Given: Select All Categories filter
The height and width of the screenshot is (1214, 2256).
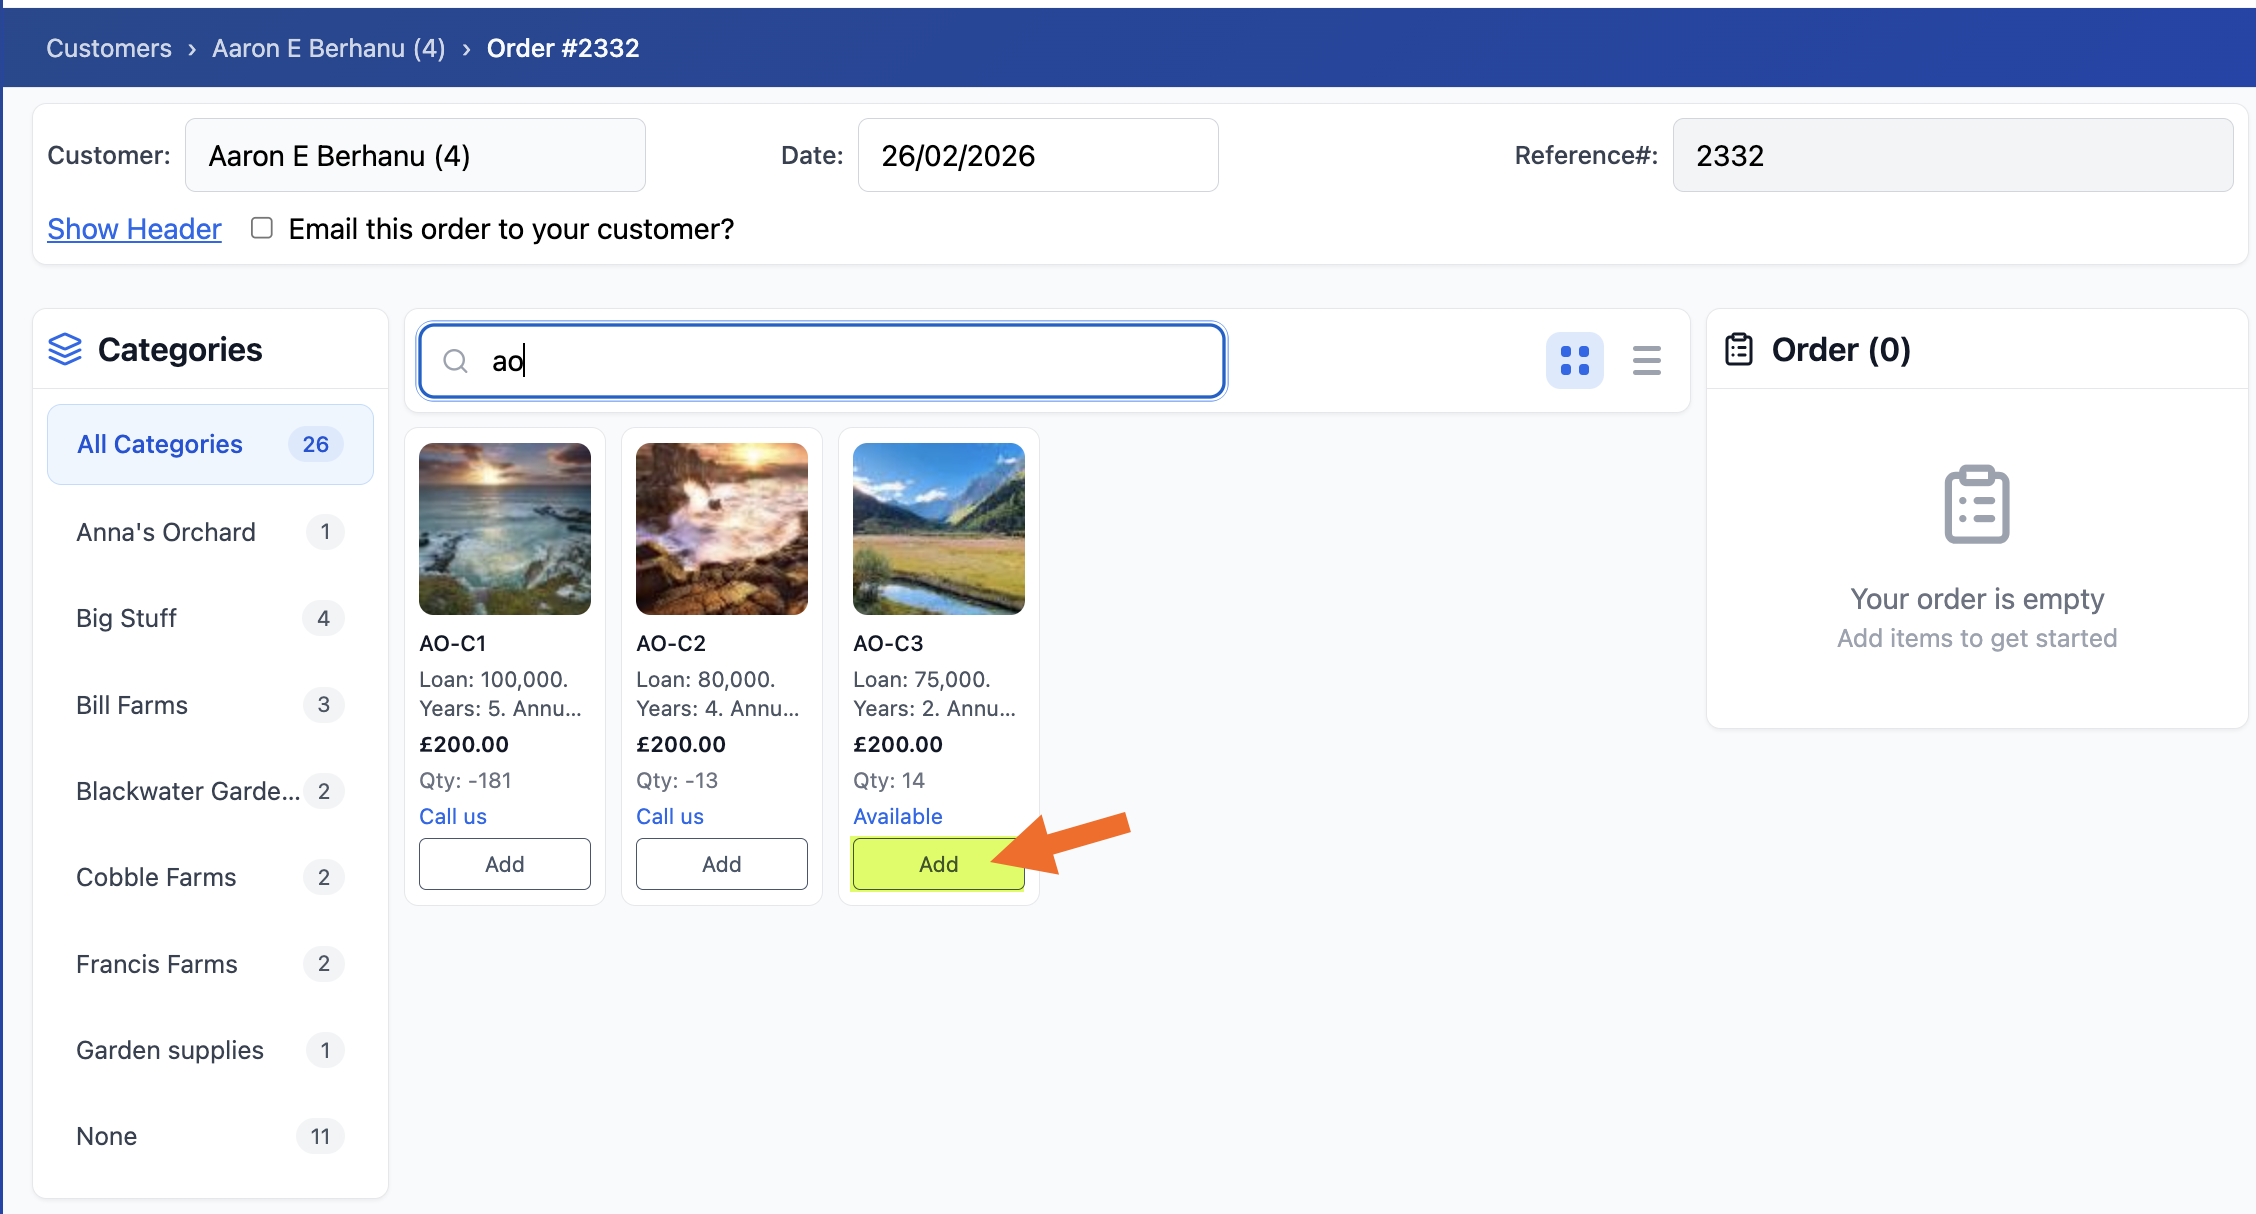Looking at the screenshot, I should [x=210, y=444].
